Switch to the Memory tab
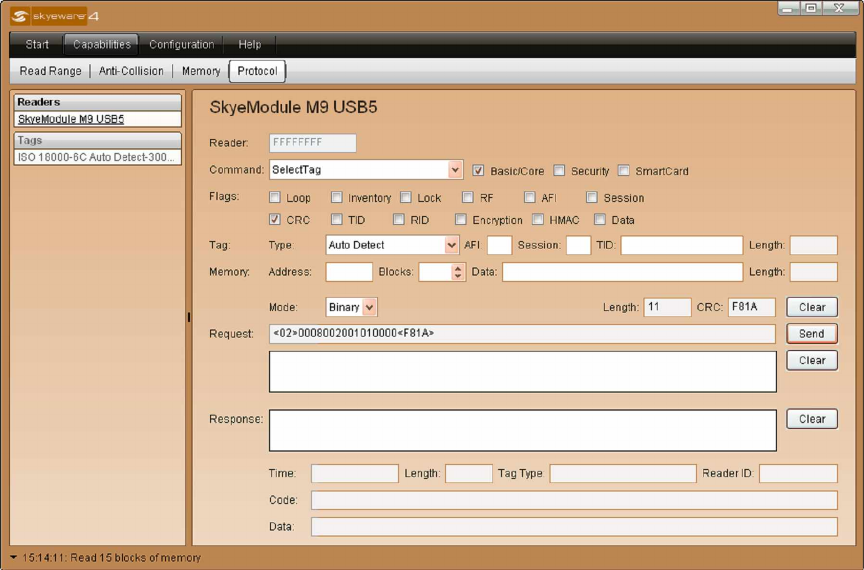The height and width of the screenshot is (570, 864). click(201, 71)
